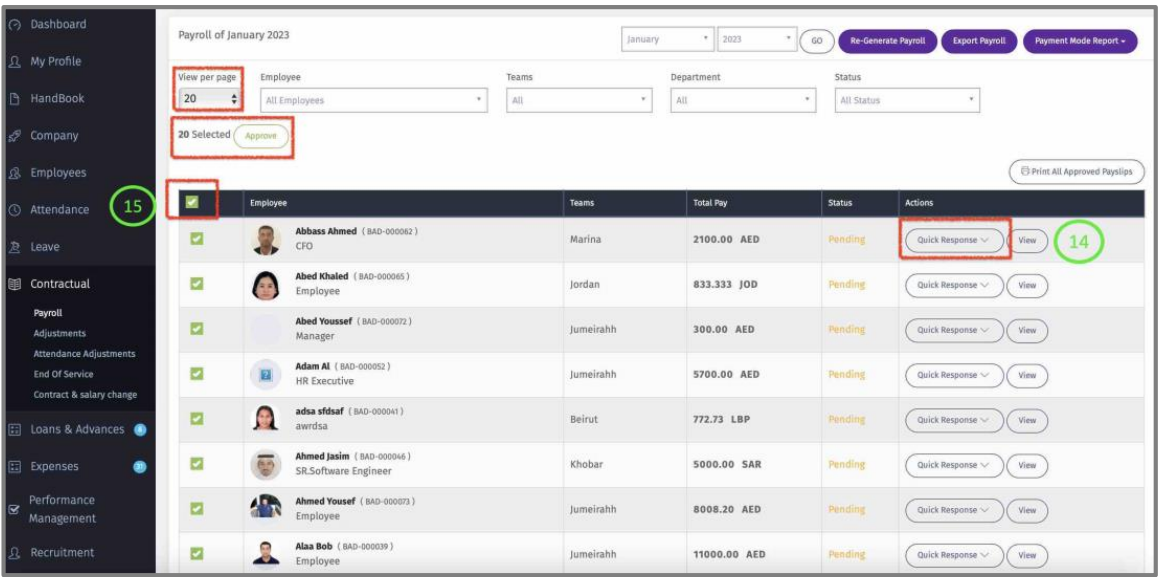Expand the Payment Mode Report dropdown
The width and height of the screenshot is (1162, 577).
[x=1080, y=41]
